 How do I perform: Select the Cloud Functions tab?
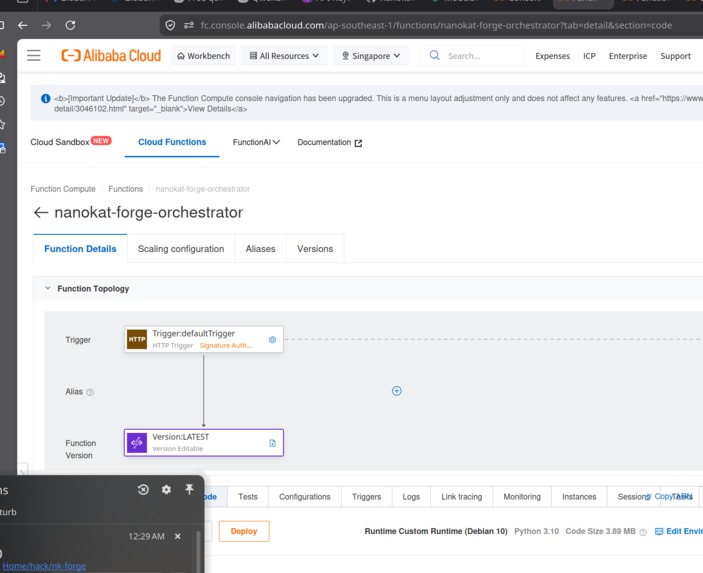tap(172, 142)
